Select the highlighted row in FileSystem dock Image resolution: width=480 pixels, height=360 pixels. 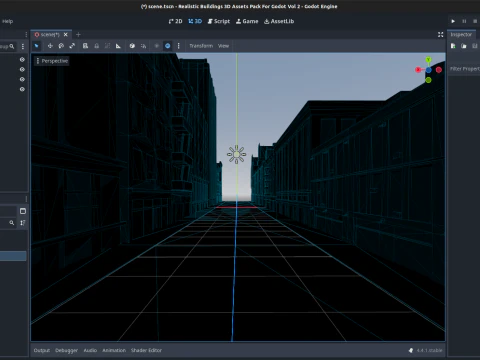click(x=13, y=256)
